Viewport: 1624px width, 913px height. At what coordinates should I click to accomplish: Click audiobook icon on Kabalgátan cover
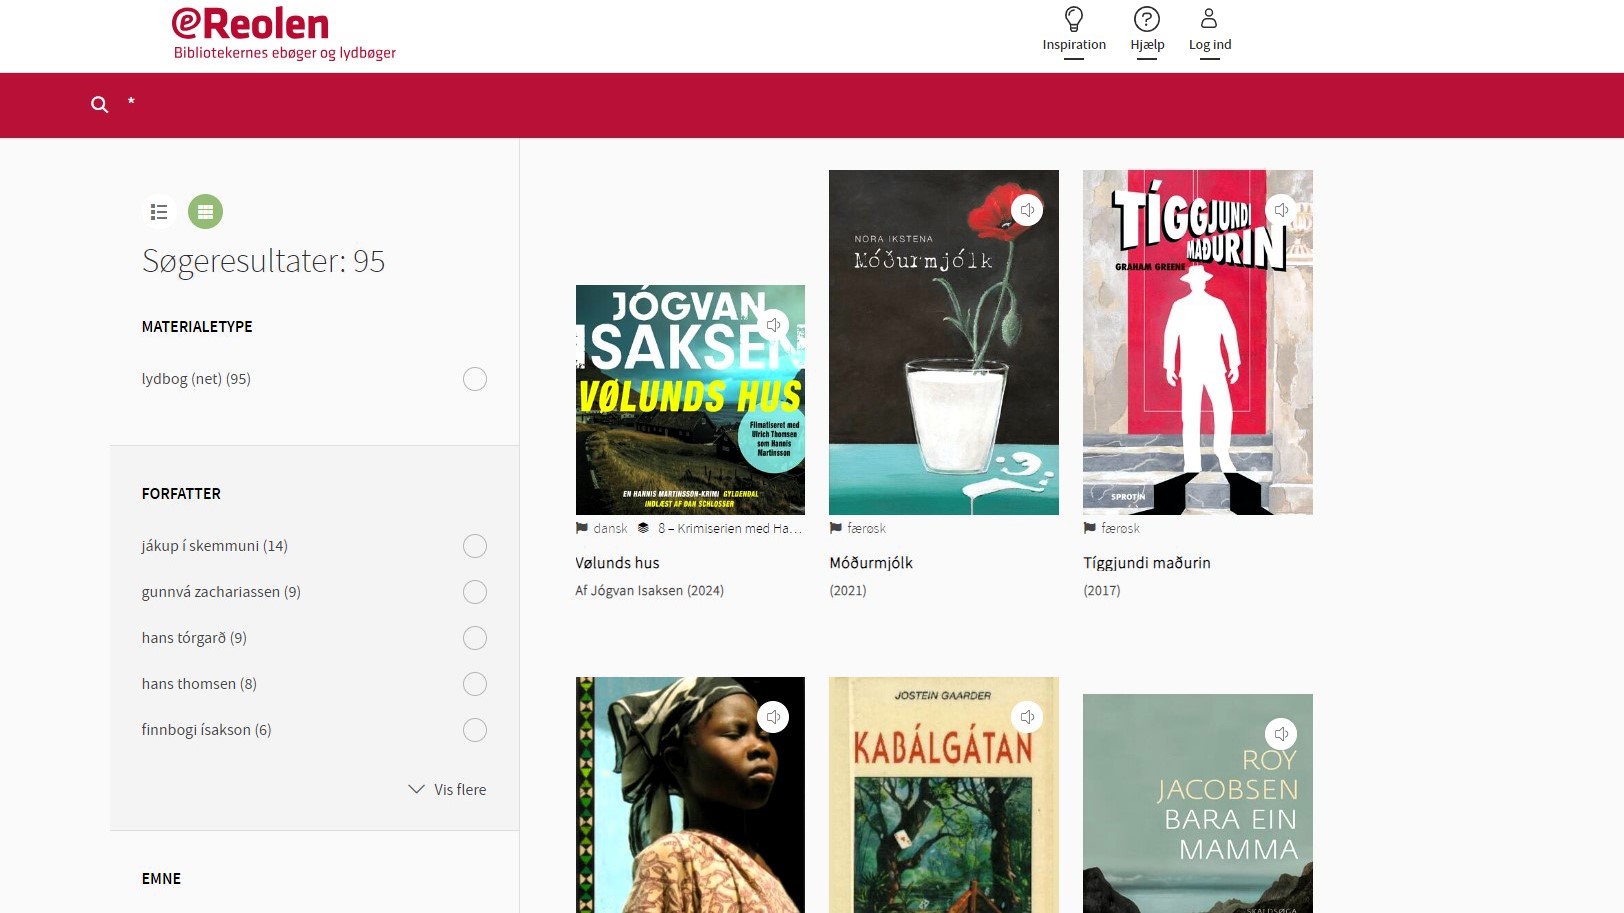pos(1027,717)
